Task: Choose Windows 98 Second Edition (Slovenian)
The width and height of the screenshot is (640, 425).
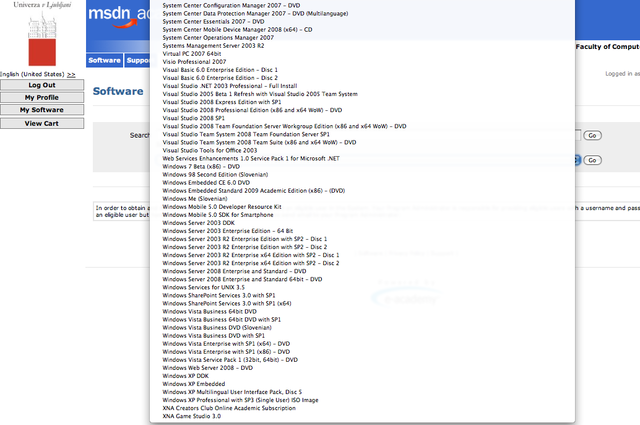Action: [x=215, y=175]
